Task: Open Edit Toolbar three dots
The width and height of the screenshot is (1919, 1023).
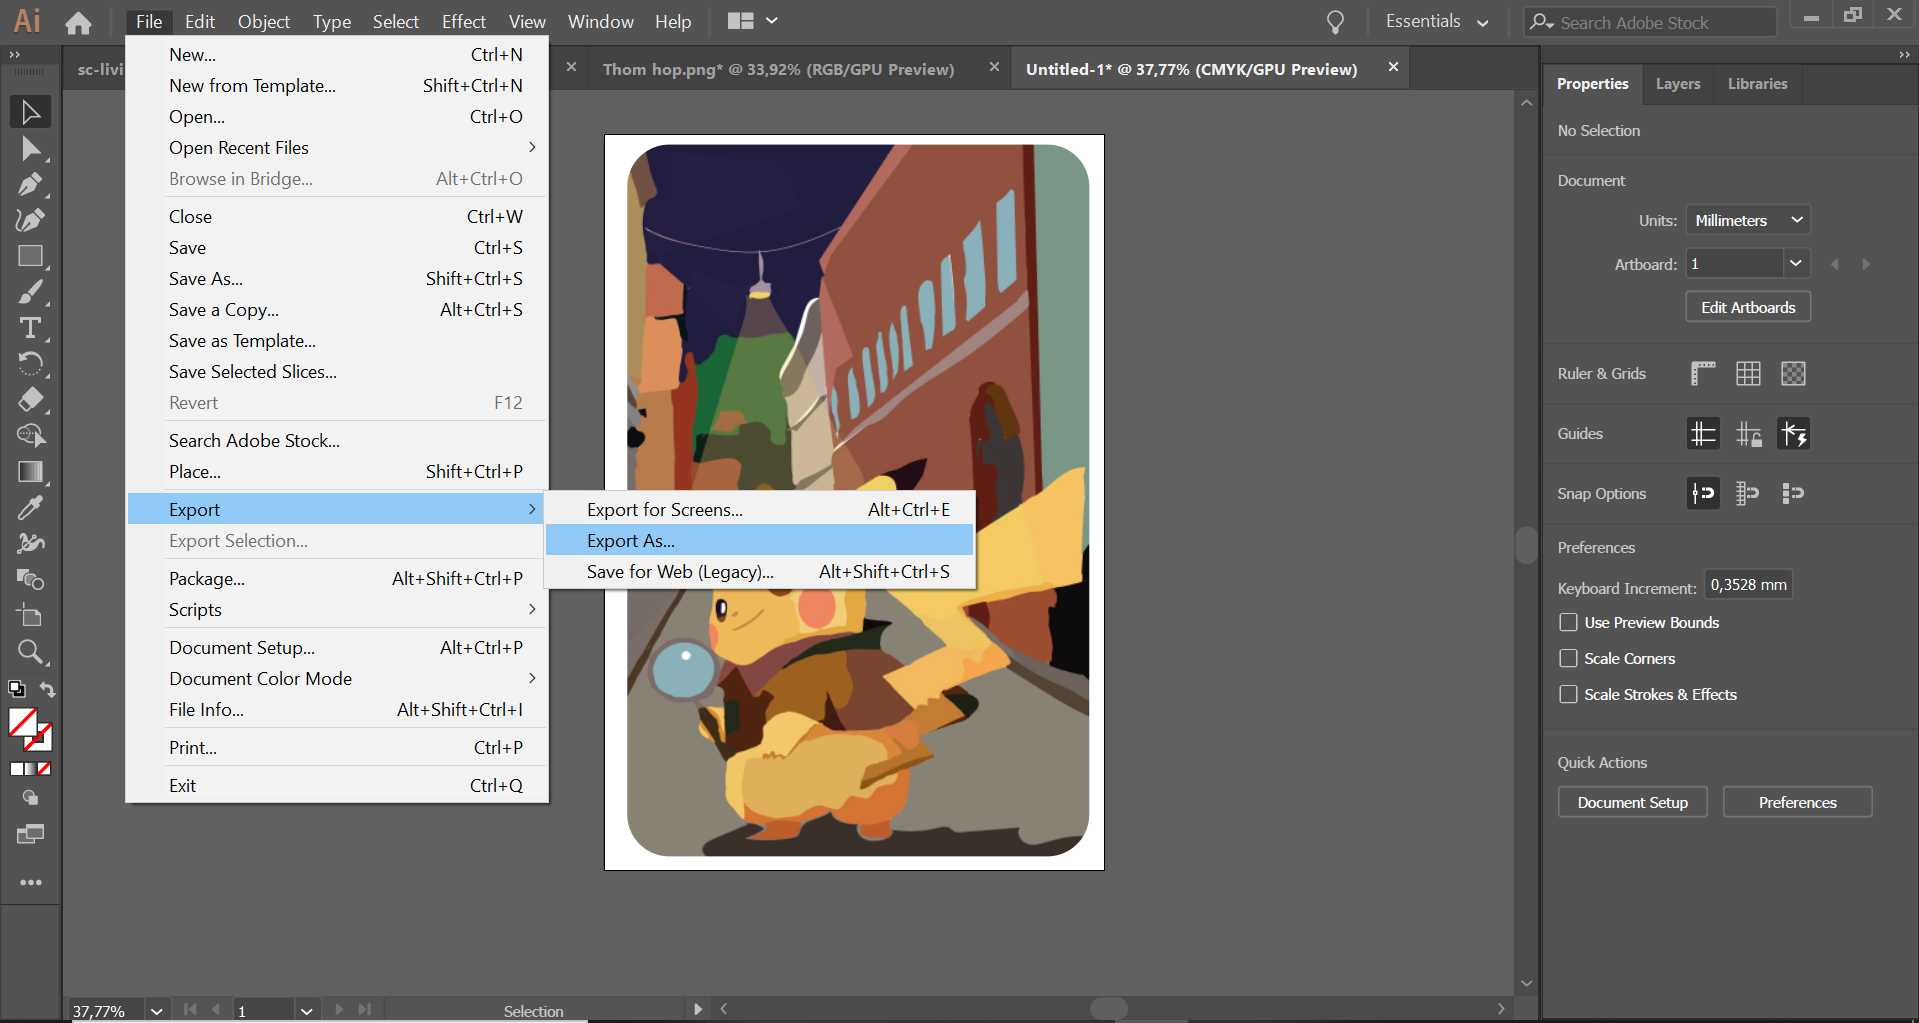Action: tap(31, 883)
